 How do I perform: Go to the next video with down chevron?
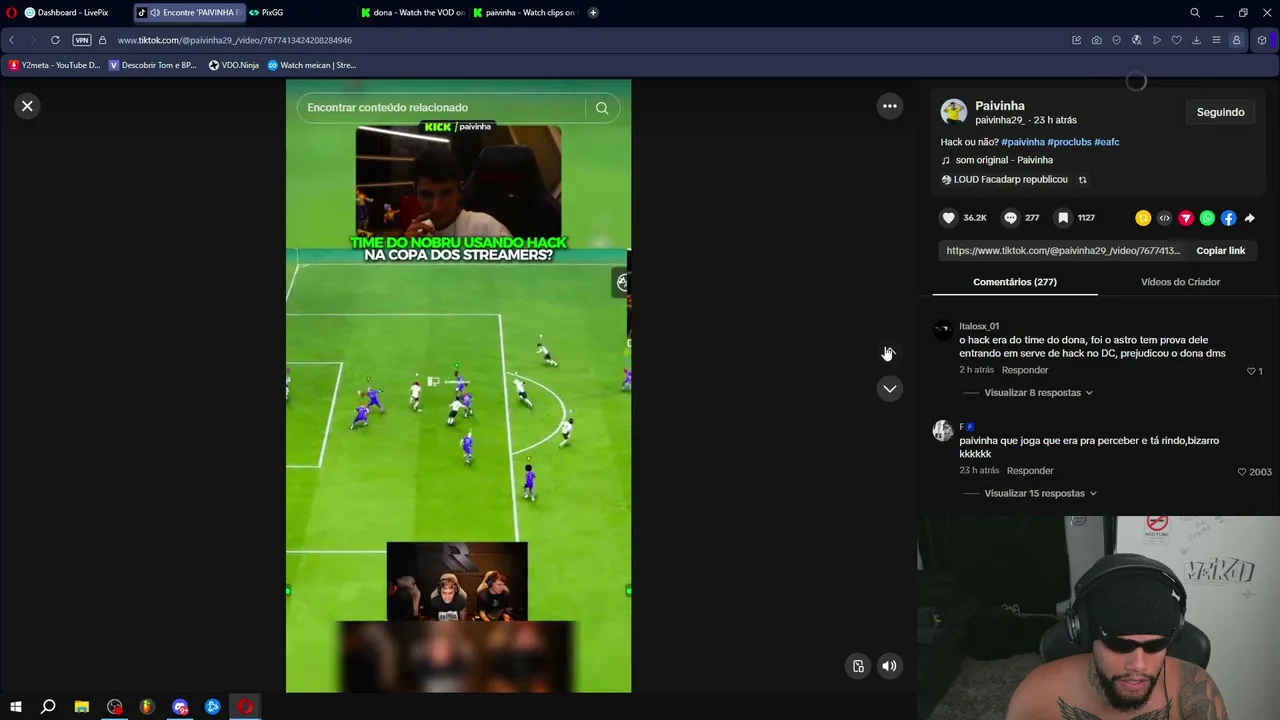click(890, 389)
